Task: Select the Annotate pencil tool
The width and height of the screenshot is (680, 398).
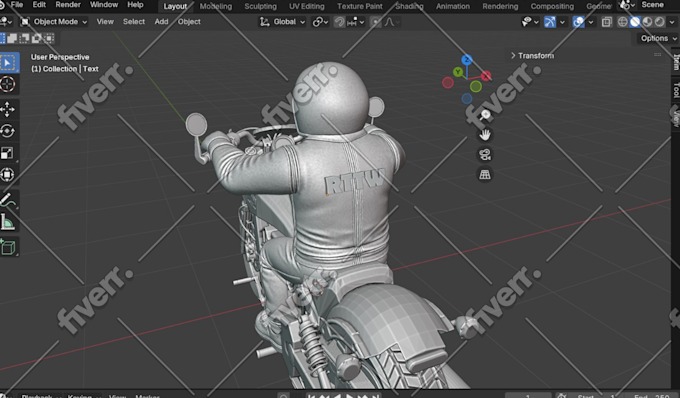Action: point(7,200)
